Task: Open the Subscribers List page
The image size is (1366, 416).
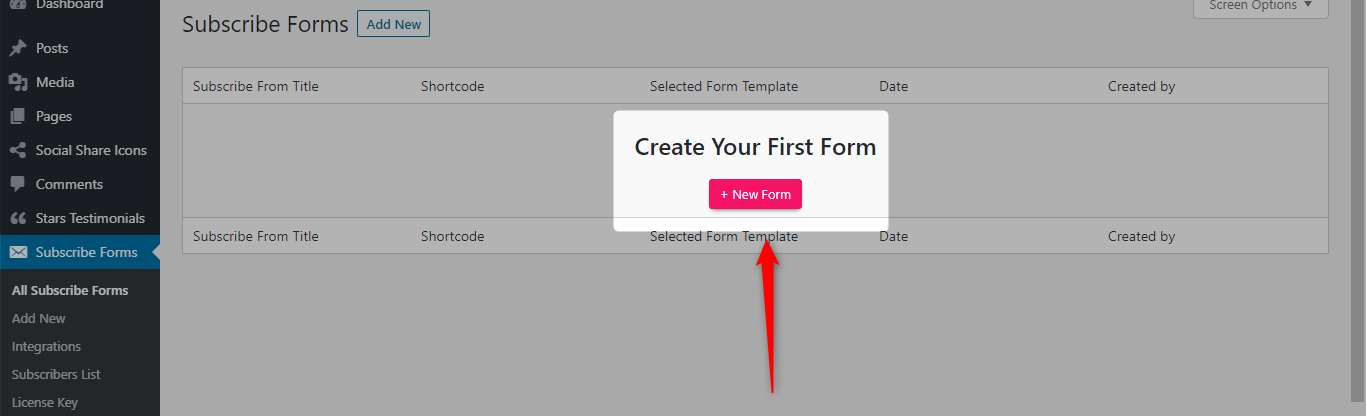Action: (56, 374)
